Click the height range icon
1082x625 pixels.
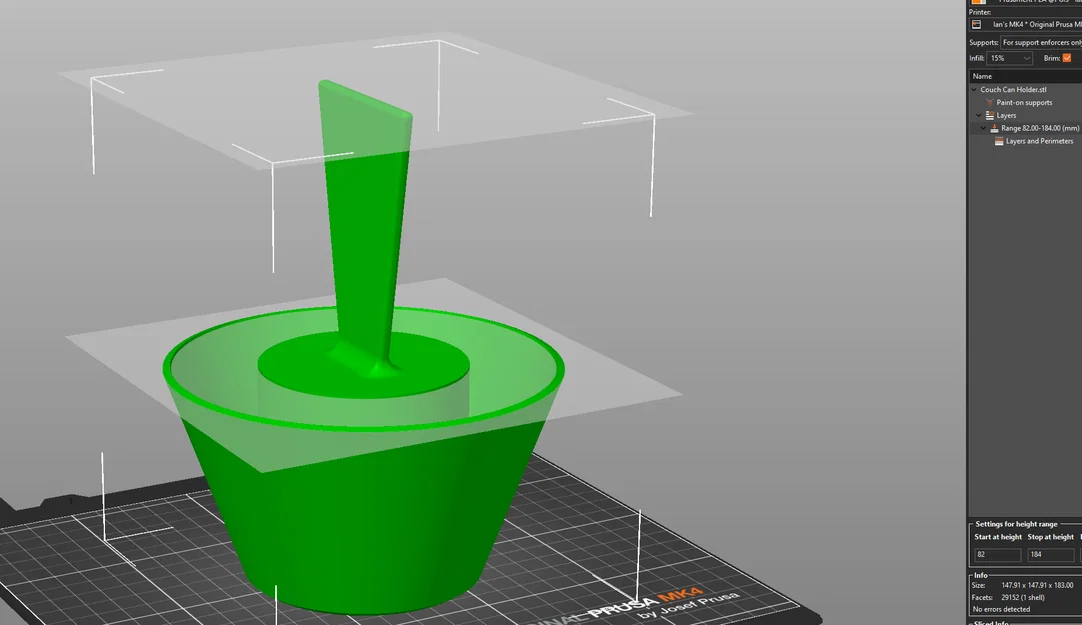[x=994, y=128]
